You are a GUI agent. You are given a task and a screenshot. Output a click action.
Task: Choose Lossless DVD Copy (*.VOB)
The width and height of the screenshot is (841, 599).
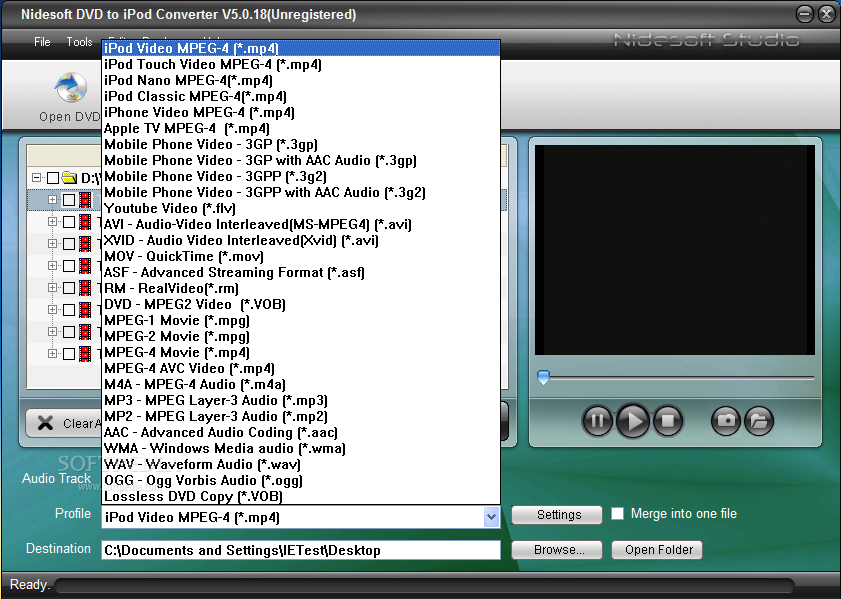[301, 497]
